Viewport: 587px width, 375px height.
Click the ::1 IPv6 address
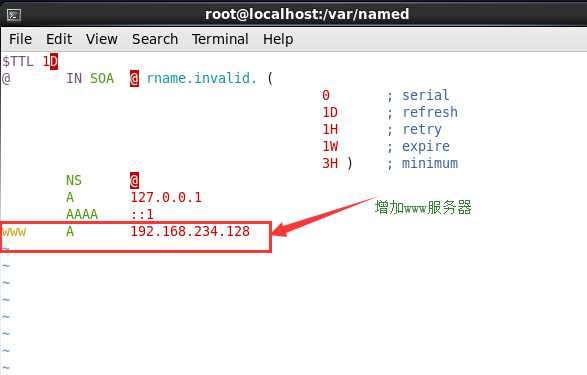(x=142, y=214)
